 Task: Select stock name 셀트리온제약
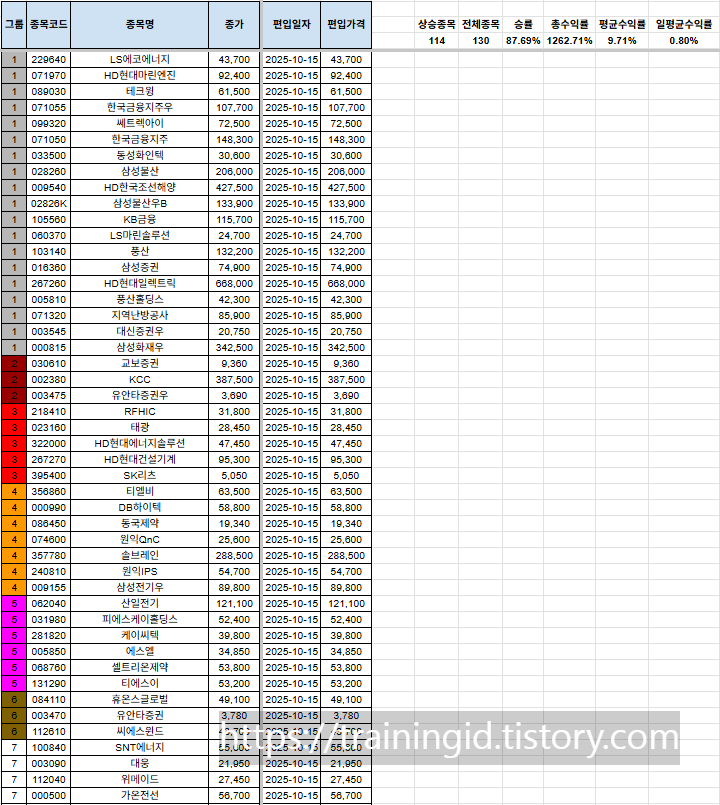point(140,667)
